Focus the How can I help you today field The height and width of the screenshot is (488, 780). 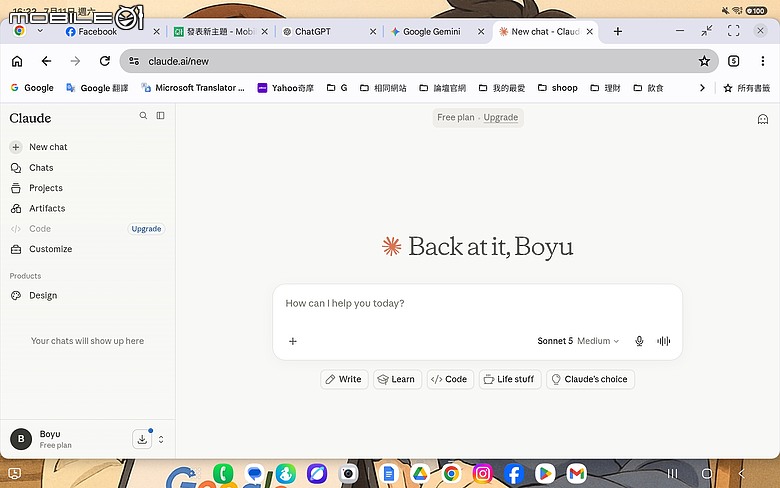pyautogui.click(x=477, y=303)
